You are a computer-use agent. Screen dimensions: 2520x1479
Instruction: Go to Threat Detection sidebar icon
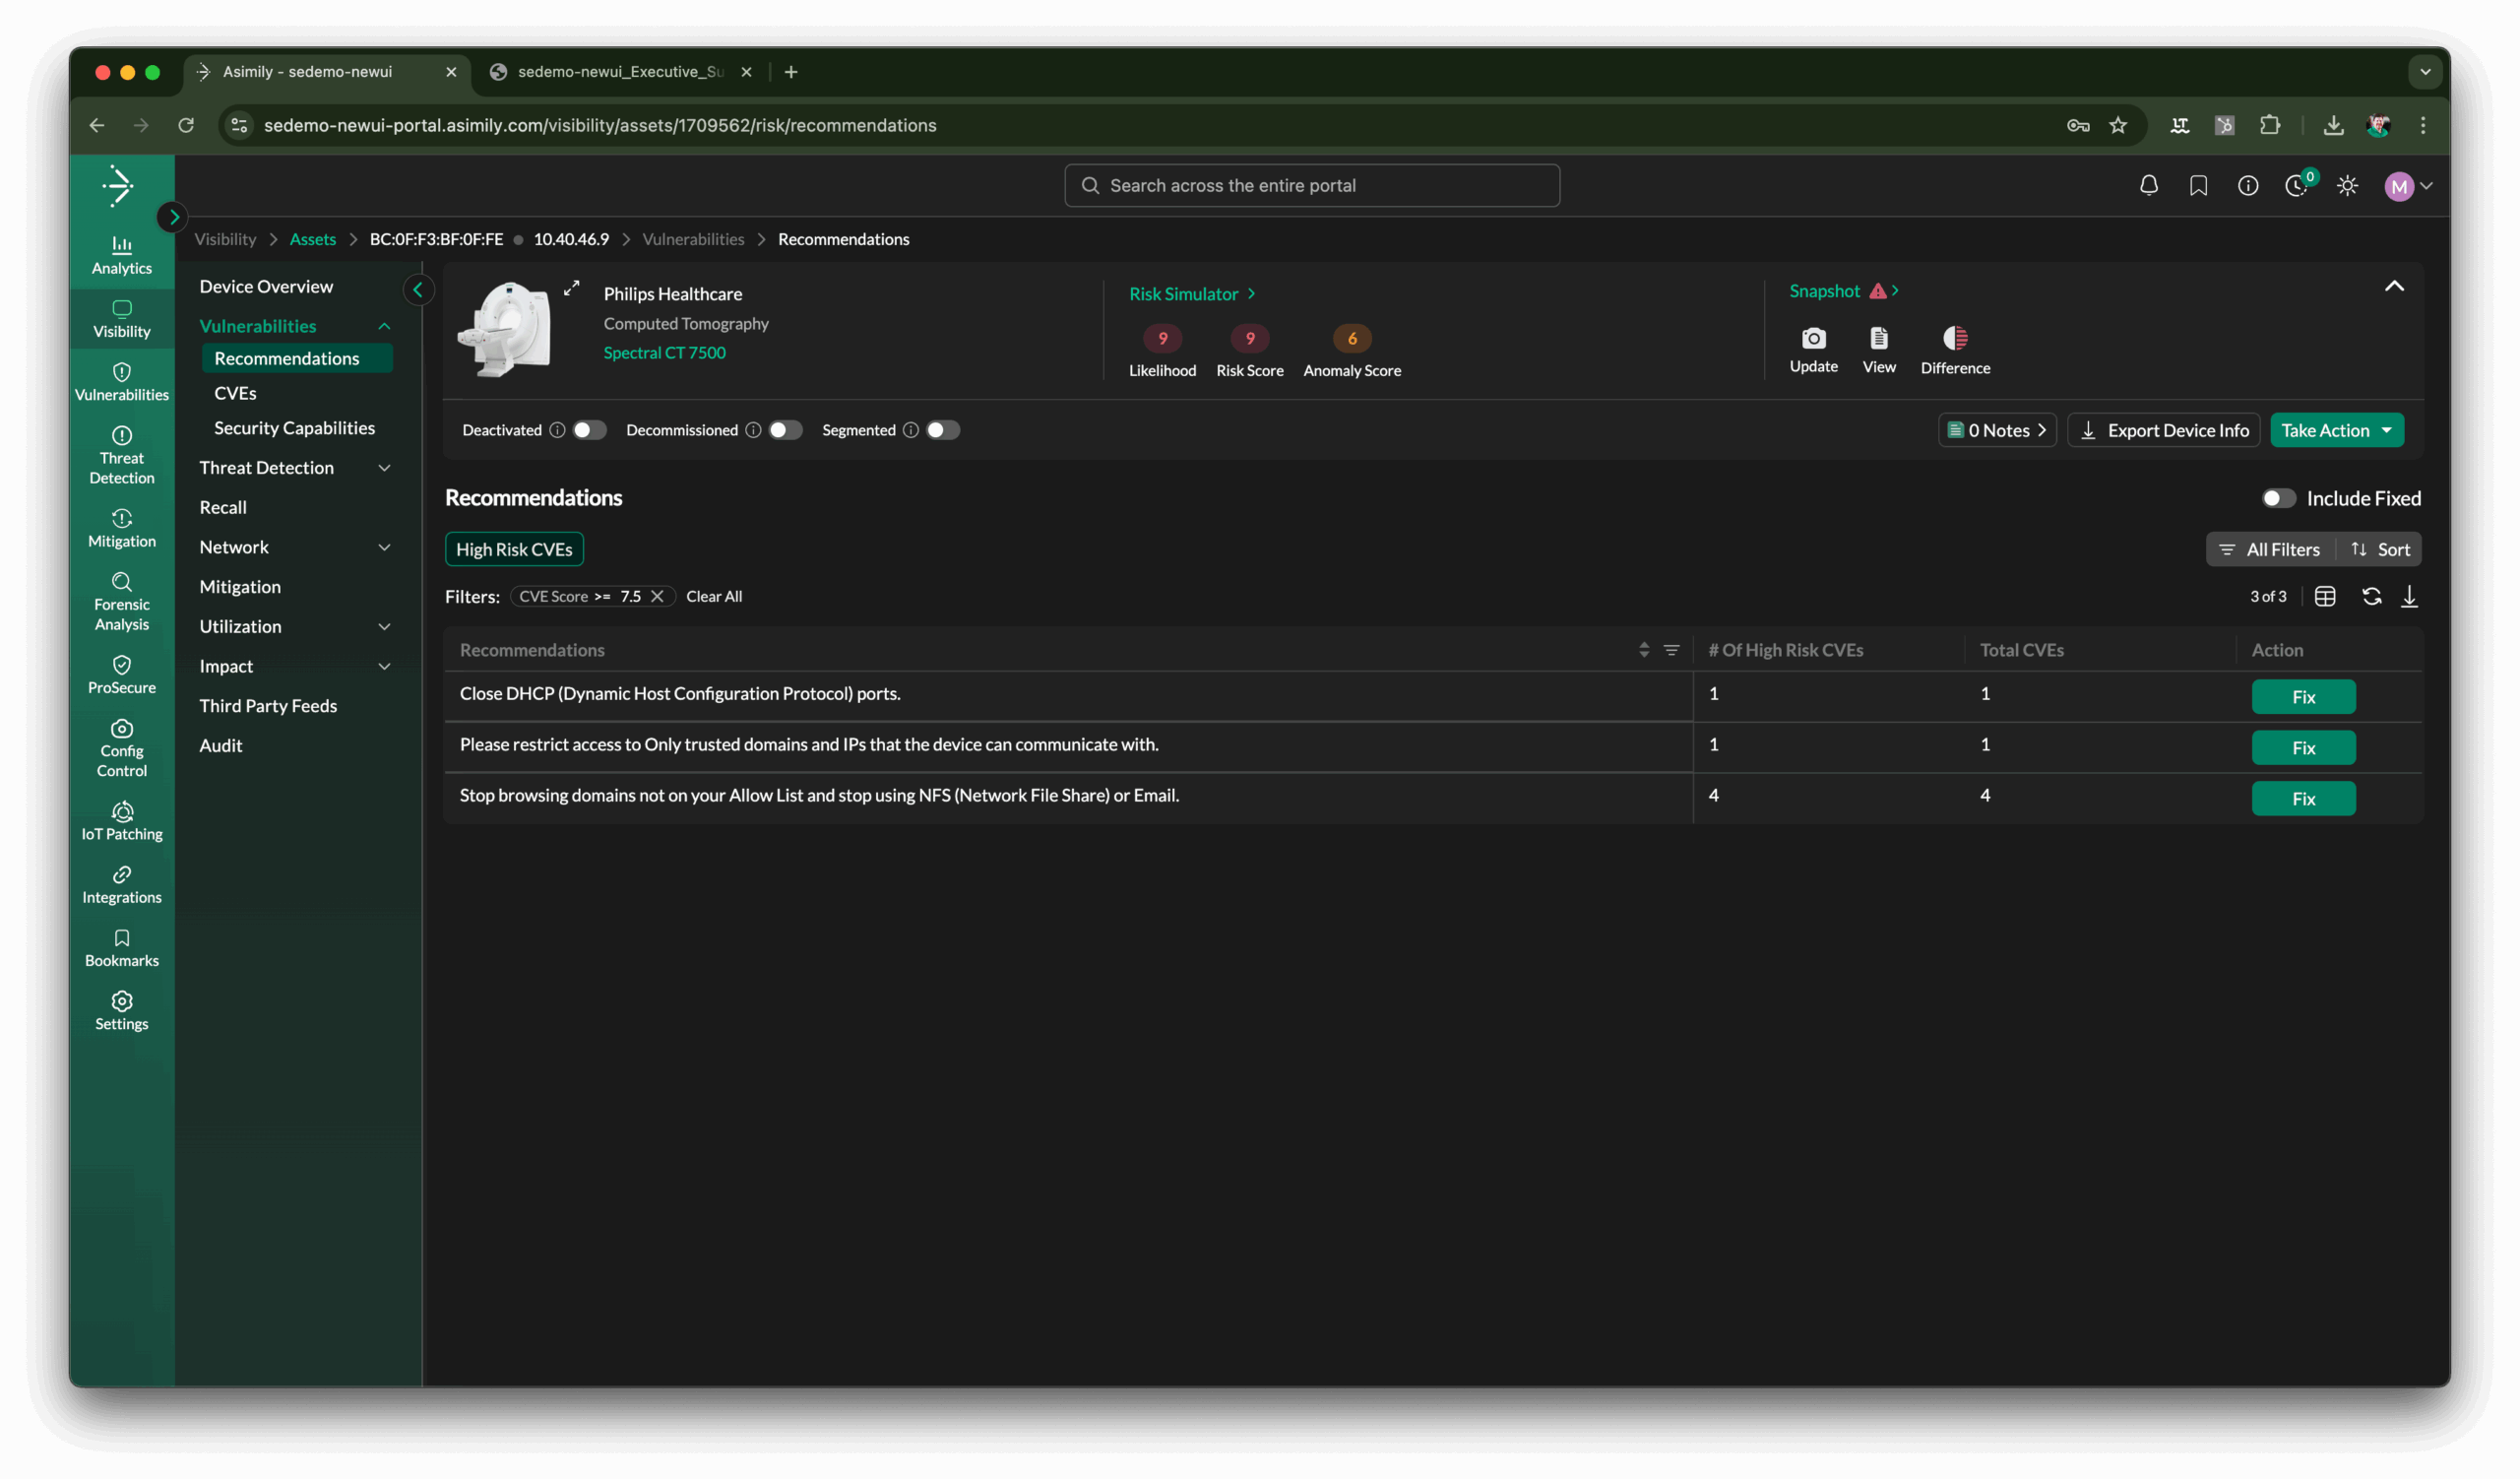pyautogui.click(x=121, y=455)
